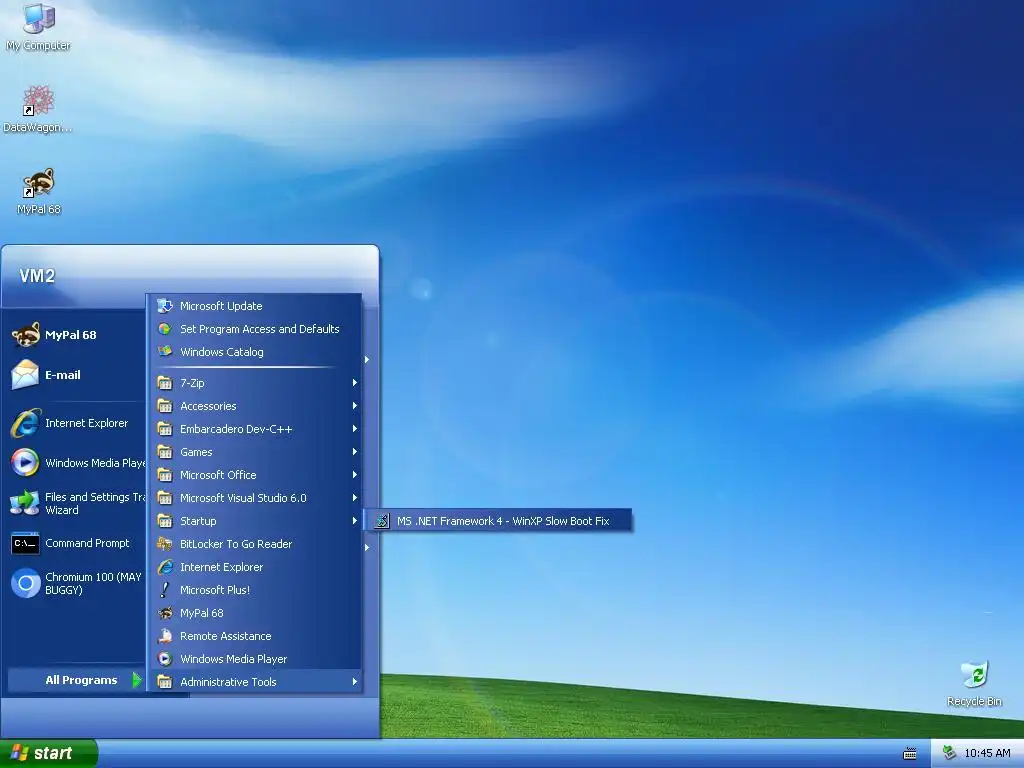Launch MS .NET Framework 4 - WinXP Slow Boot Fix
Screen dimensions: 1024x768
pyautogui.click(x=500, y=520)
